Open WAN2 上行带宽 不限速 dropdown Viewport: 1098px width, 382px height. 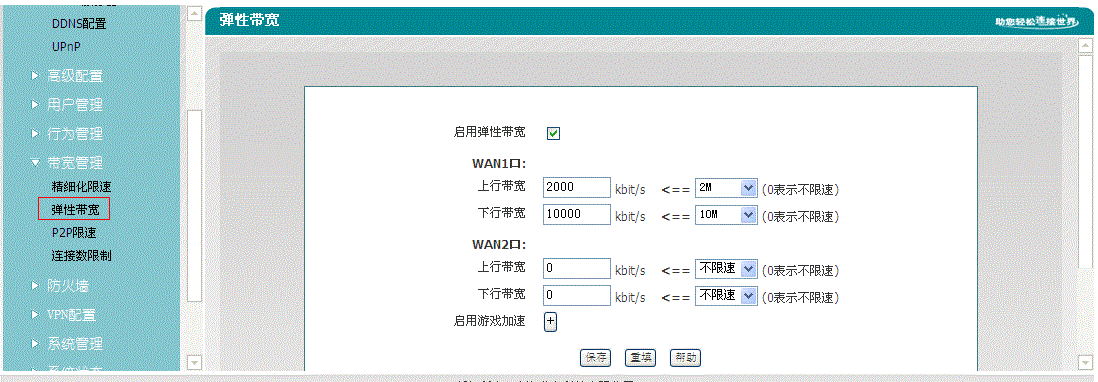(x=726, y=269)
